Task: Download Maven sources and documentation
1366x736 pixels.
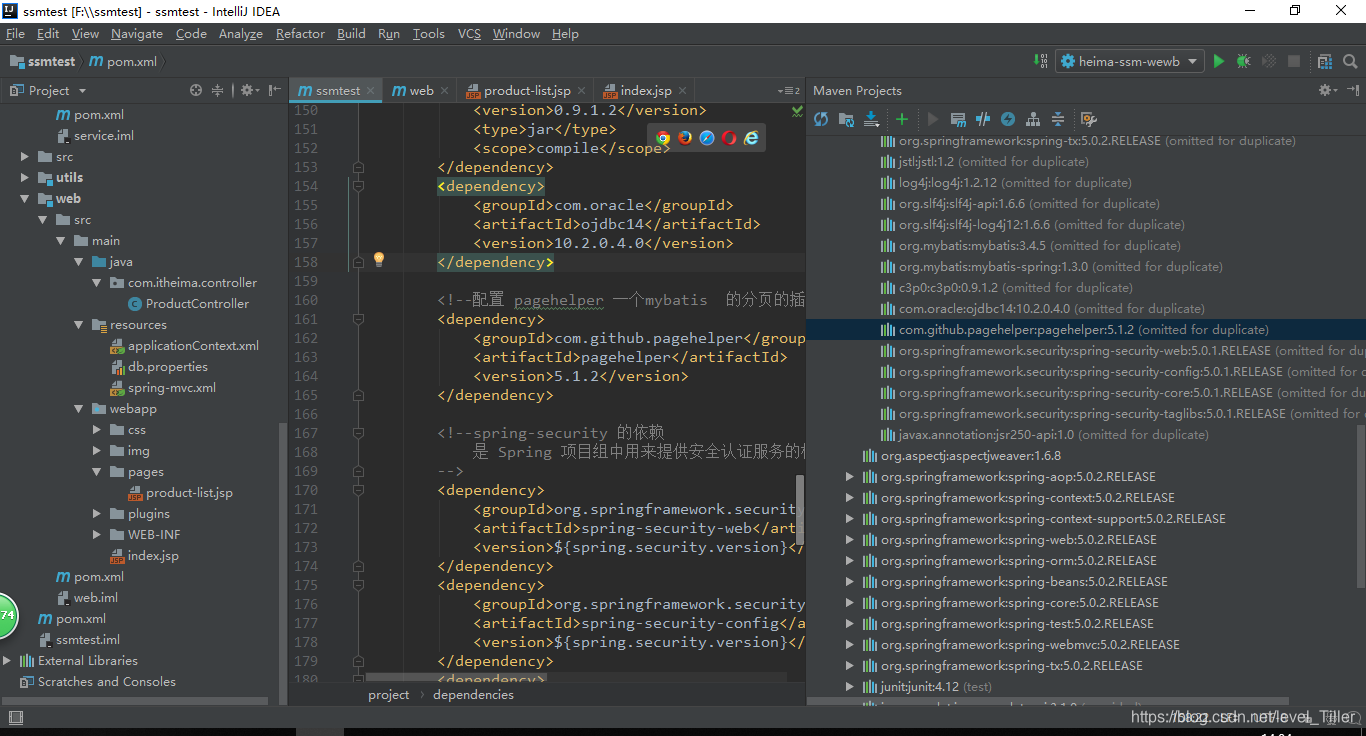Action: point(870,119)
